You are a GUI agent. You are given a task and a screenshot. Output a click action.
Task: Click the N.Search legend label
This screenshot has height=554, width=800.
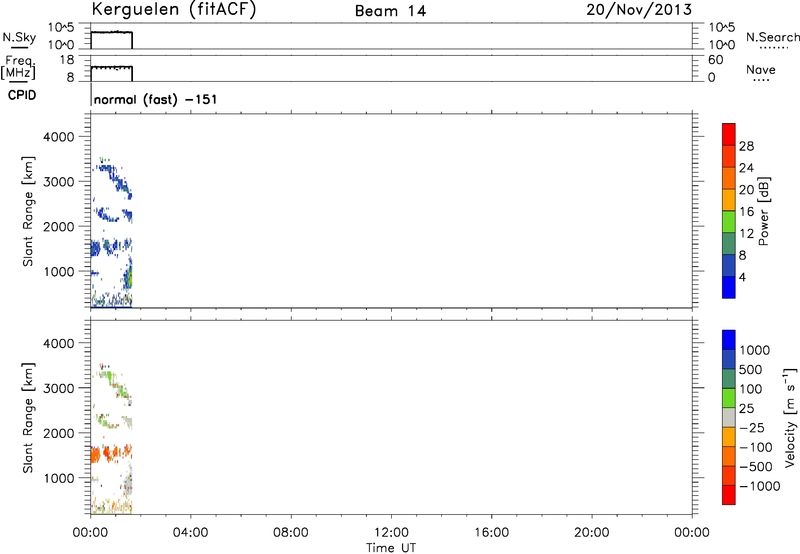point(772,37)
